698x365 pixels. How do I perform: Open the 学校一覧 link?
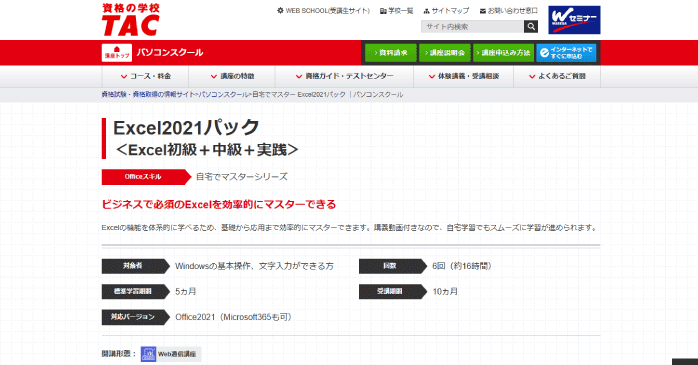point(397,11)
